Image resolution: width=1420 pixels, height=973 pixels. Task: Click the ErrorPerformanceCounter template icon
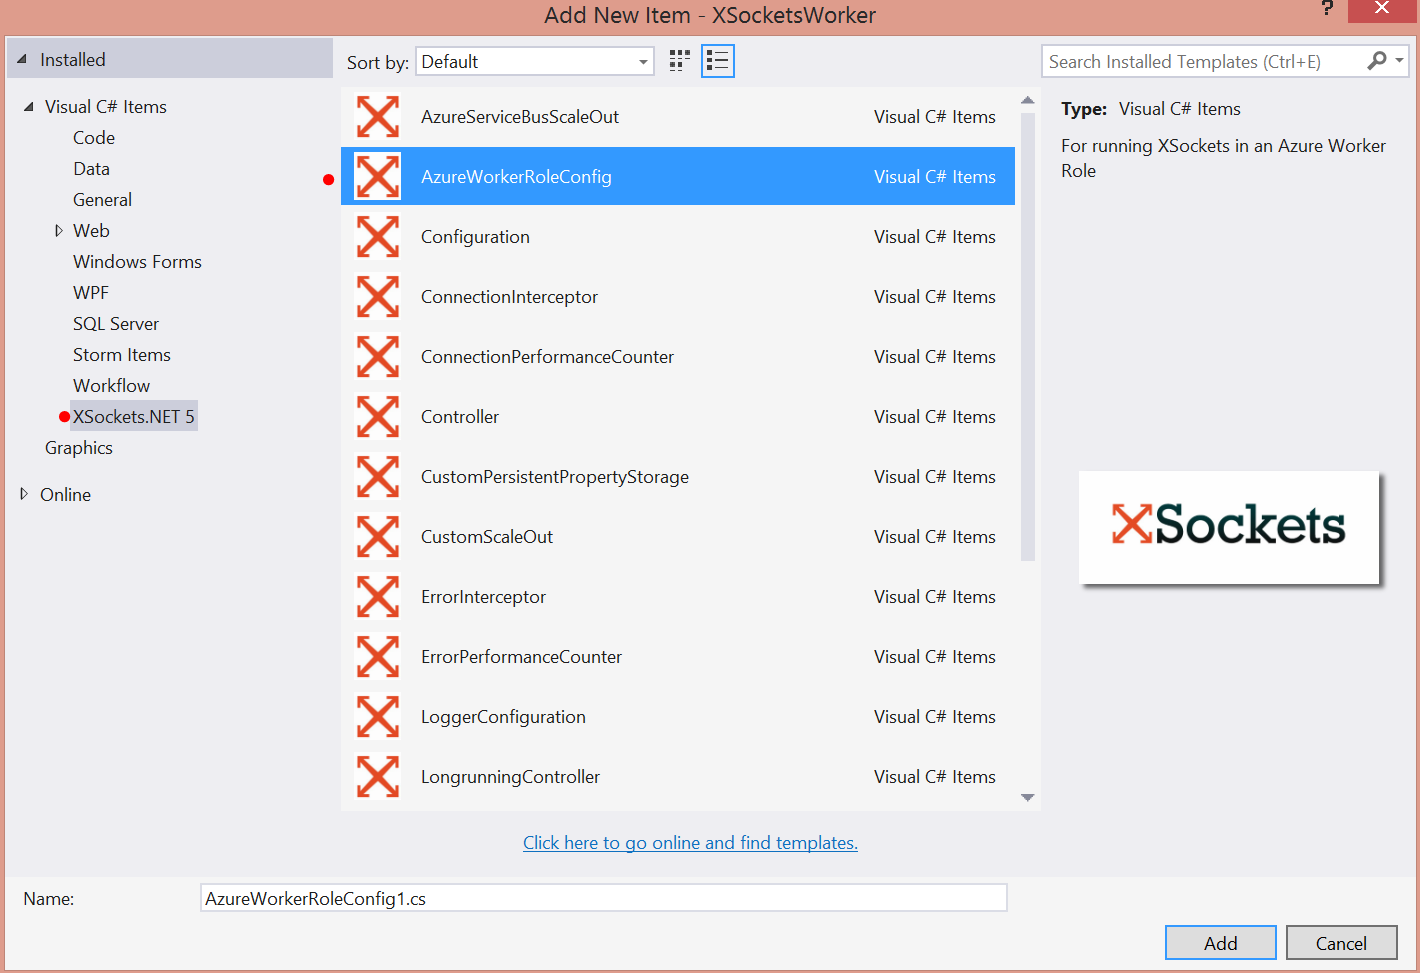(x=378, y=657)
